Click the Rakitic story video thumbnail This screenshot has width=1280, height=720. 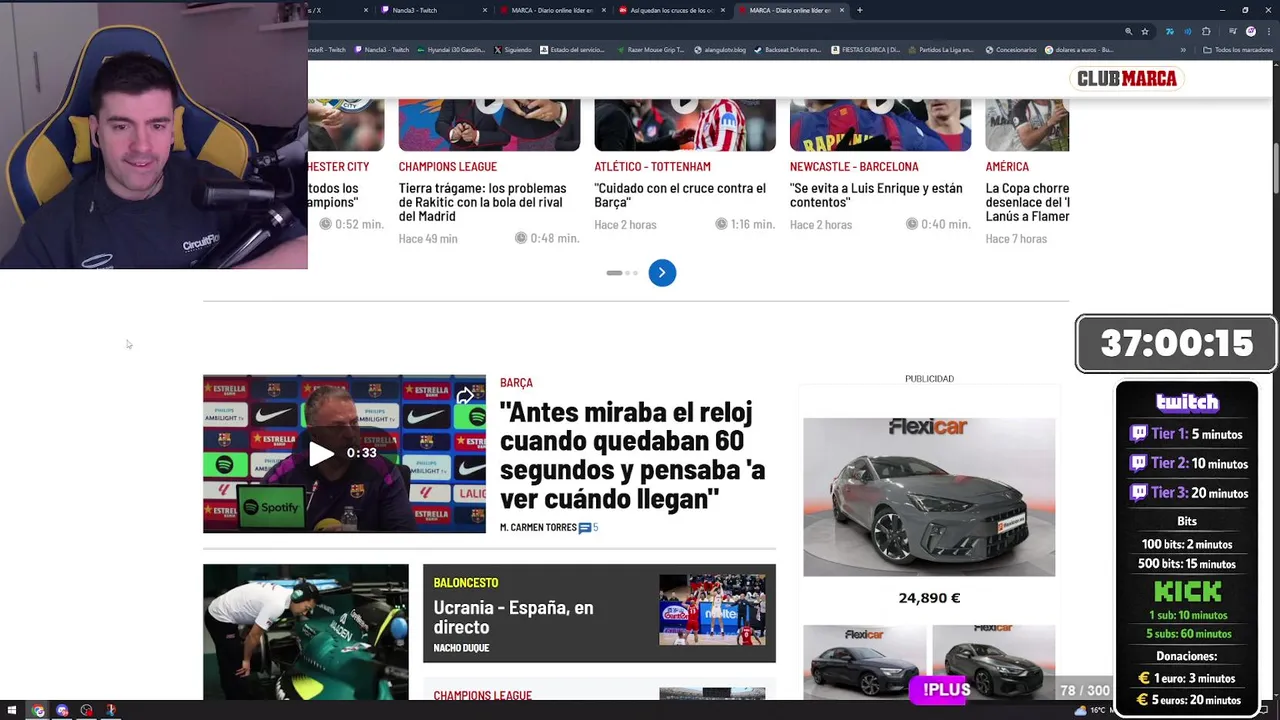pyautogui.click(x=489, y=125)
